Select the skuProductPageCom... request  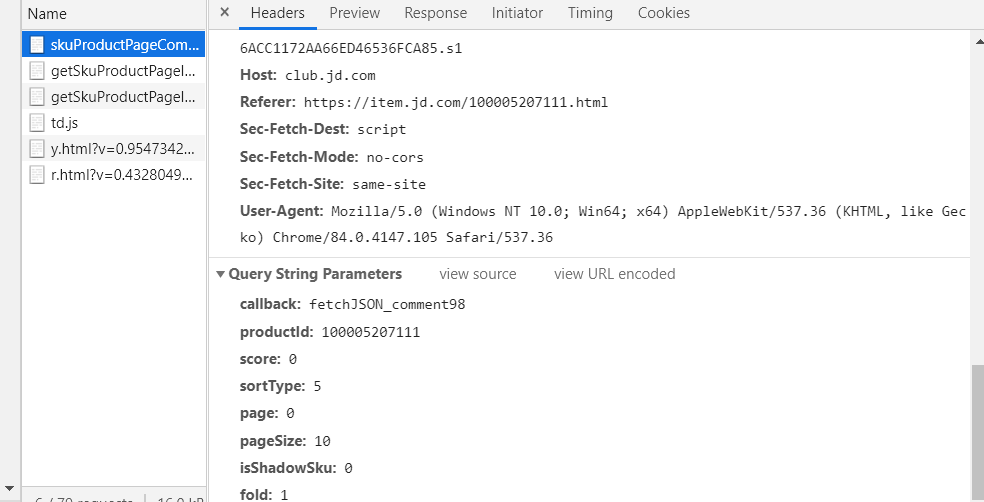tap(122, 45)
